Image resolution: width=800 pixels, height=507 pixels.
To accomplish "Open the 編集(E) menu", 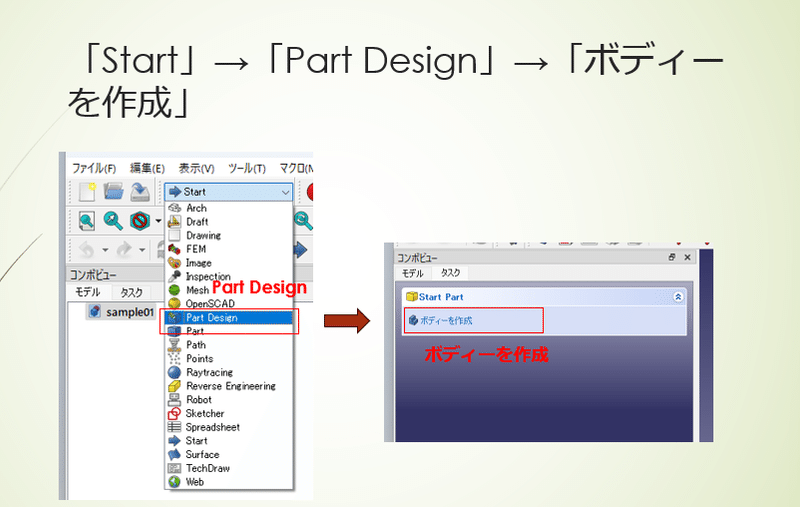I will (x=147, y=168).
